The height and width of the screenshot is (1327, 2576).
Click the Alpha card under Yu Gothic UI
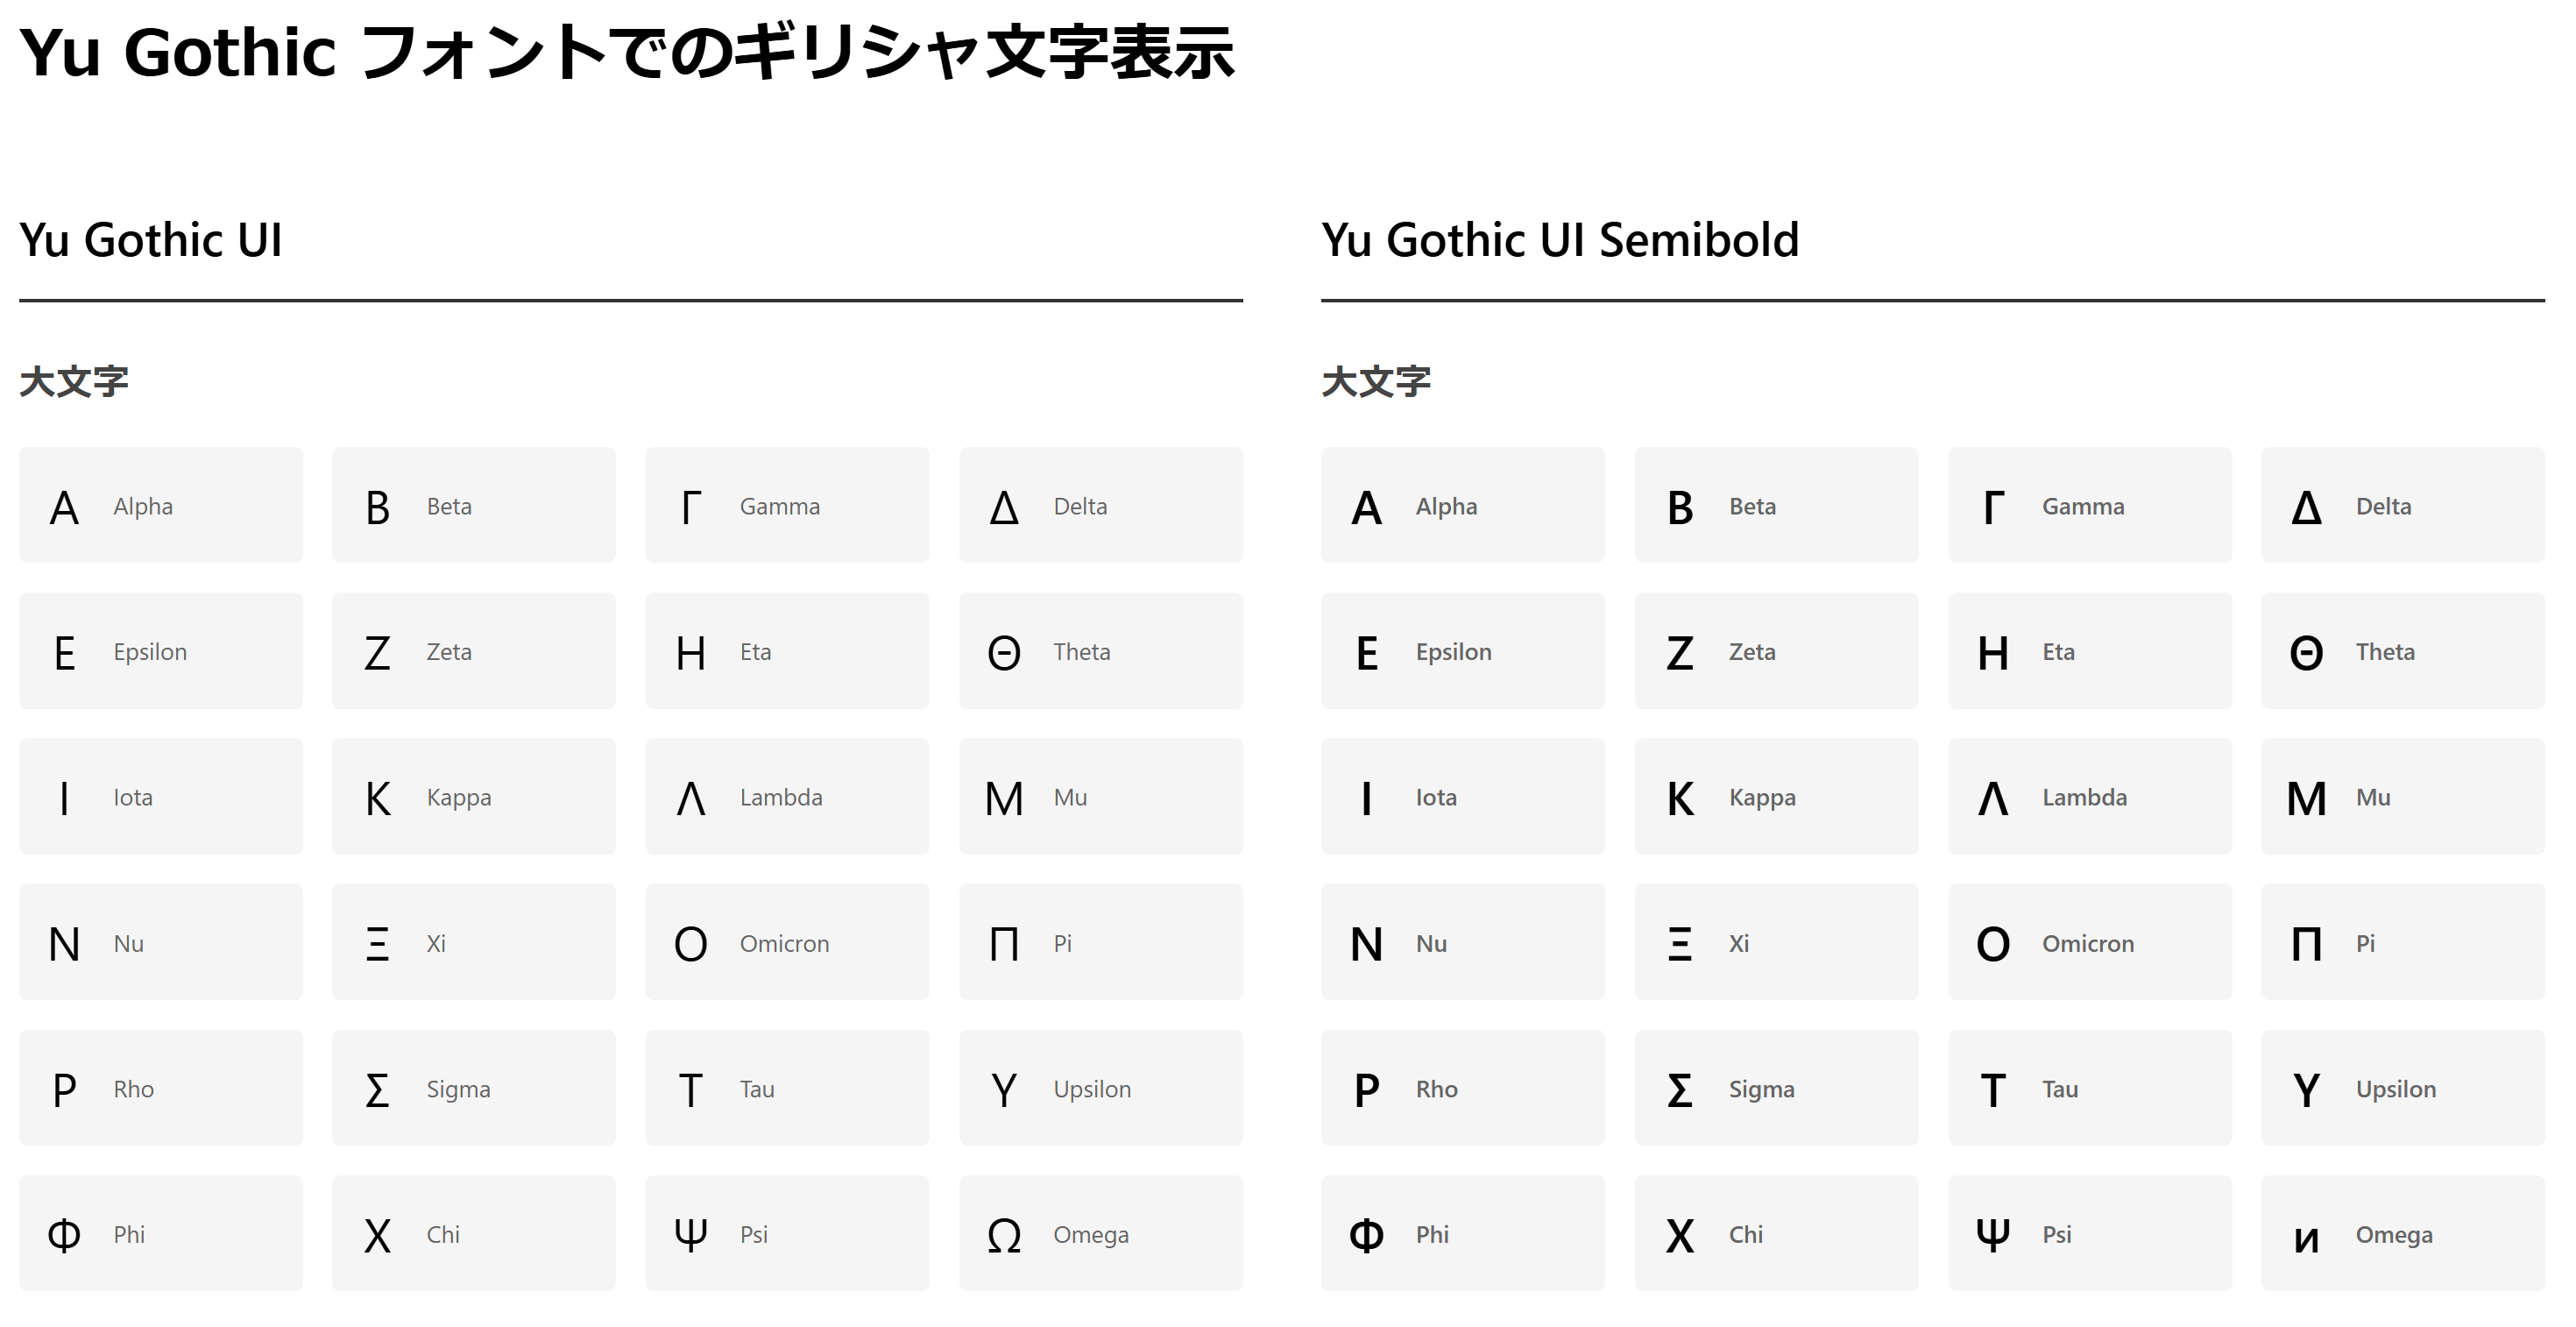160,505
